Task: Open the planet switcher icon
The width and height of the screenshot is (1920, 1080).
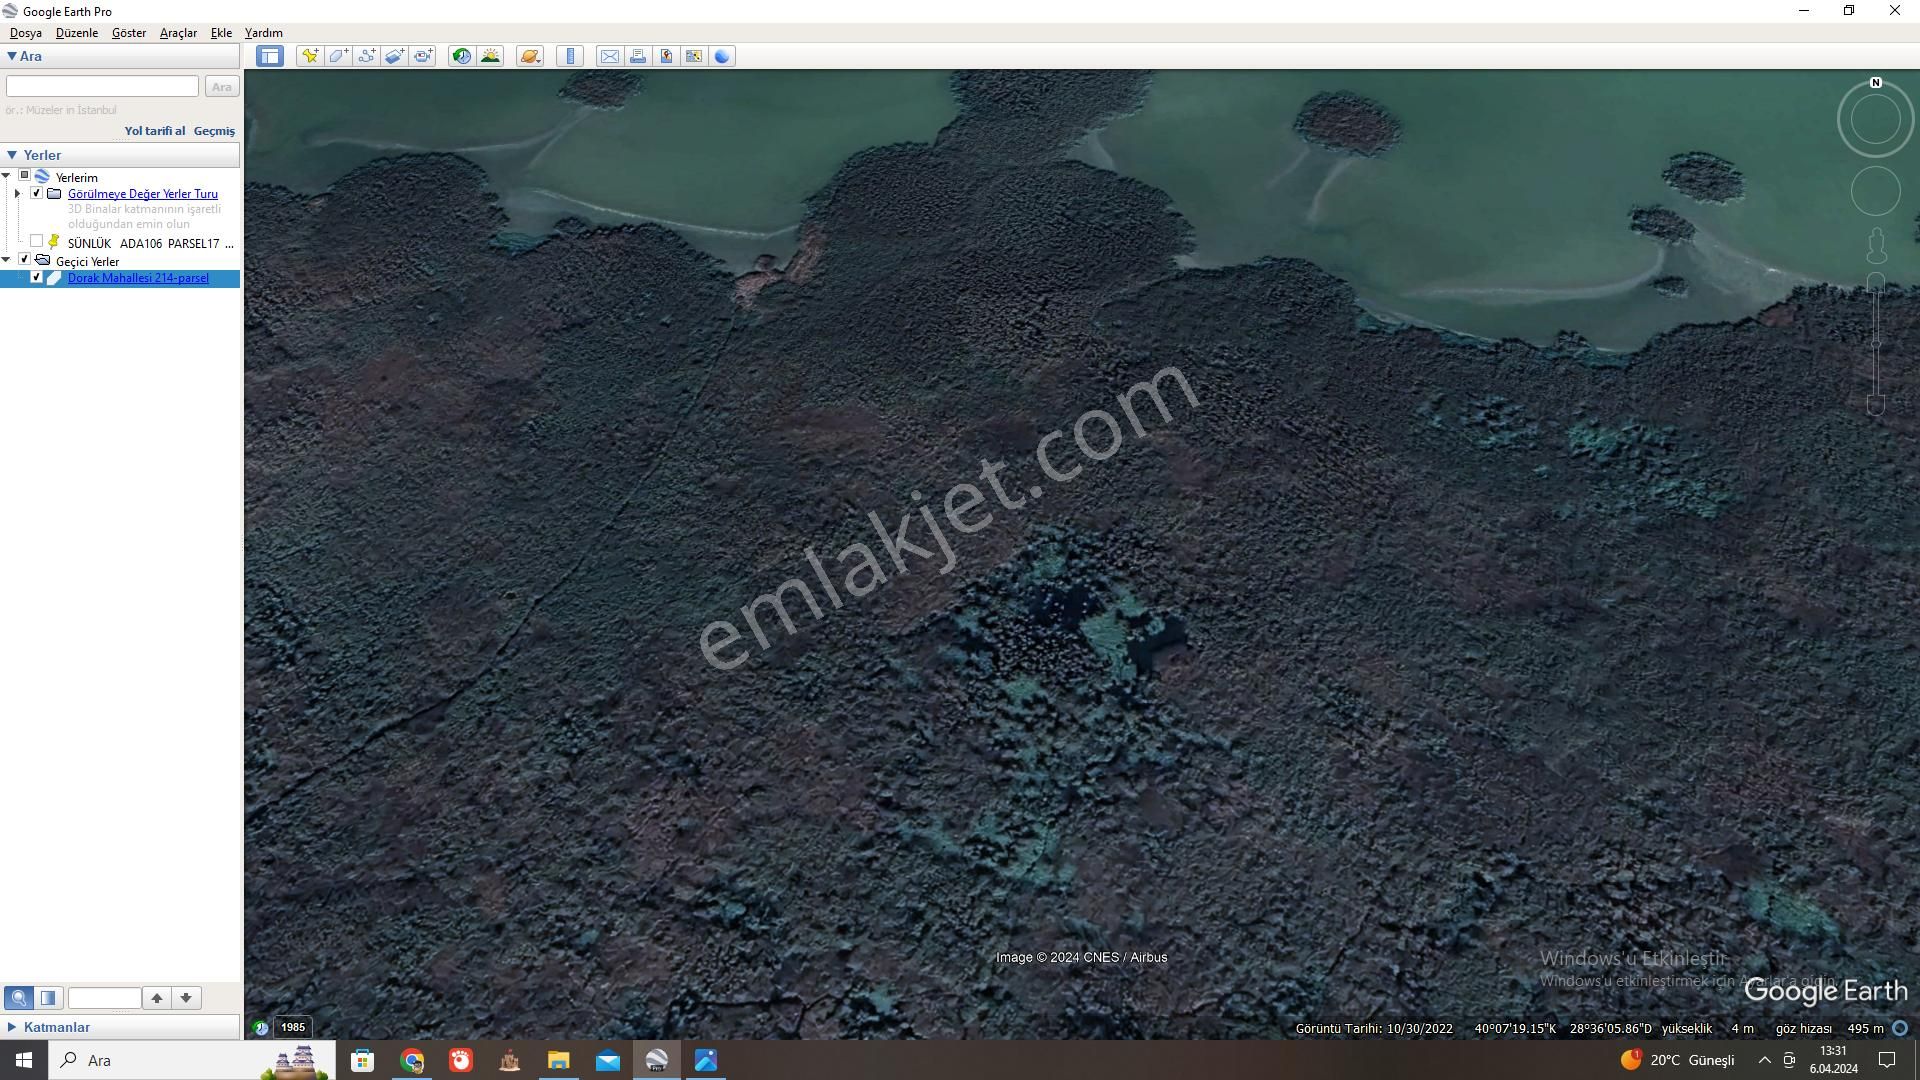Action: tap(530, 56)
